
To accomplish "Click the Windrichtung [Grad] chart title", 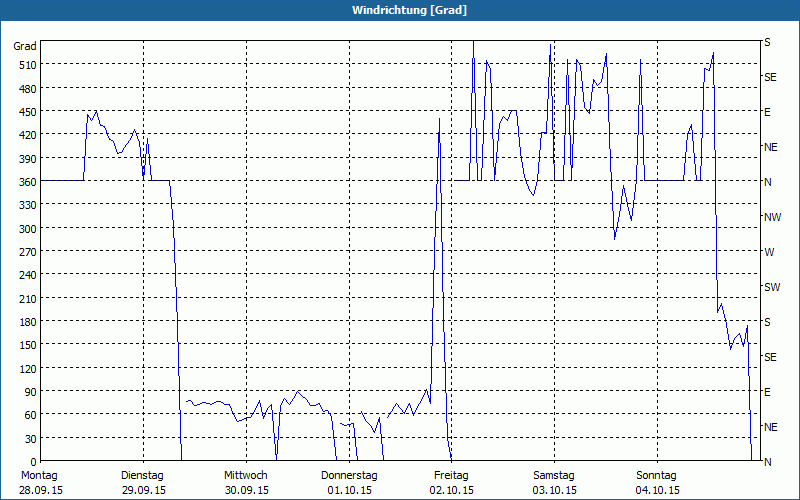I will (x=409, y=10).
